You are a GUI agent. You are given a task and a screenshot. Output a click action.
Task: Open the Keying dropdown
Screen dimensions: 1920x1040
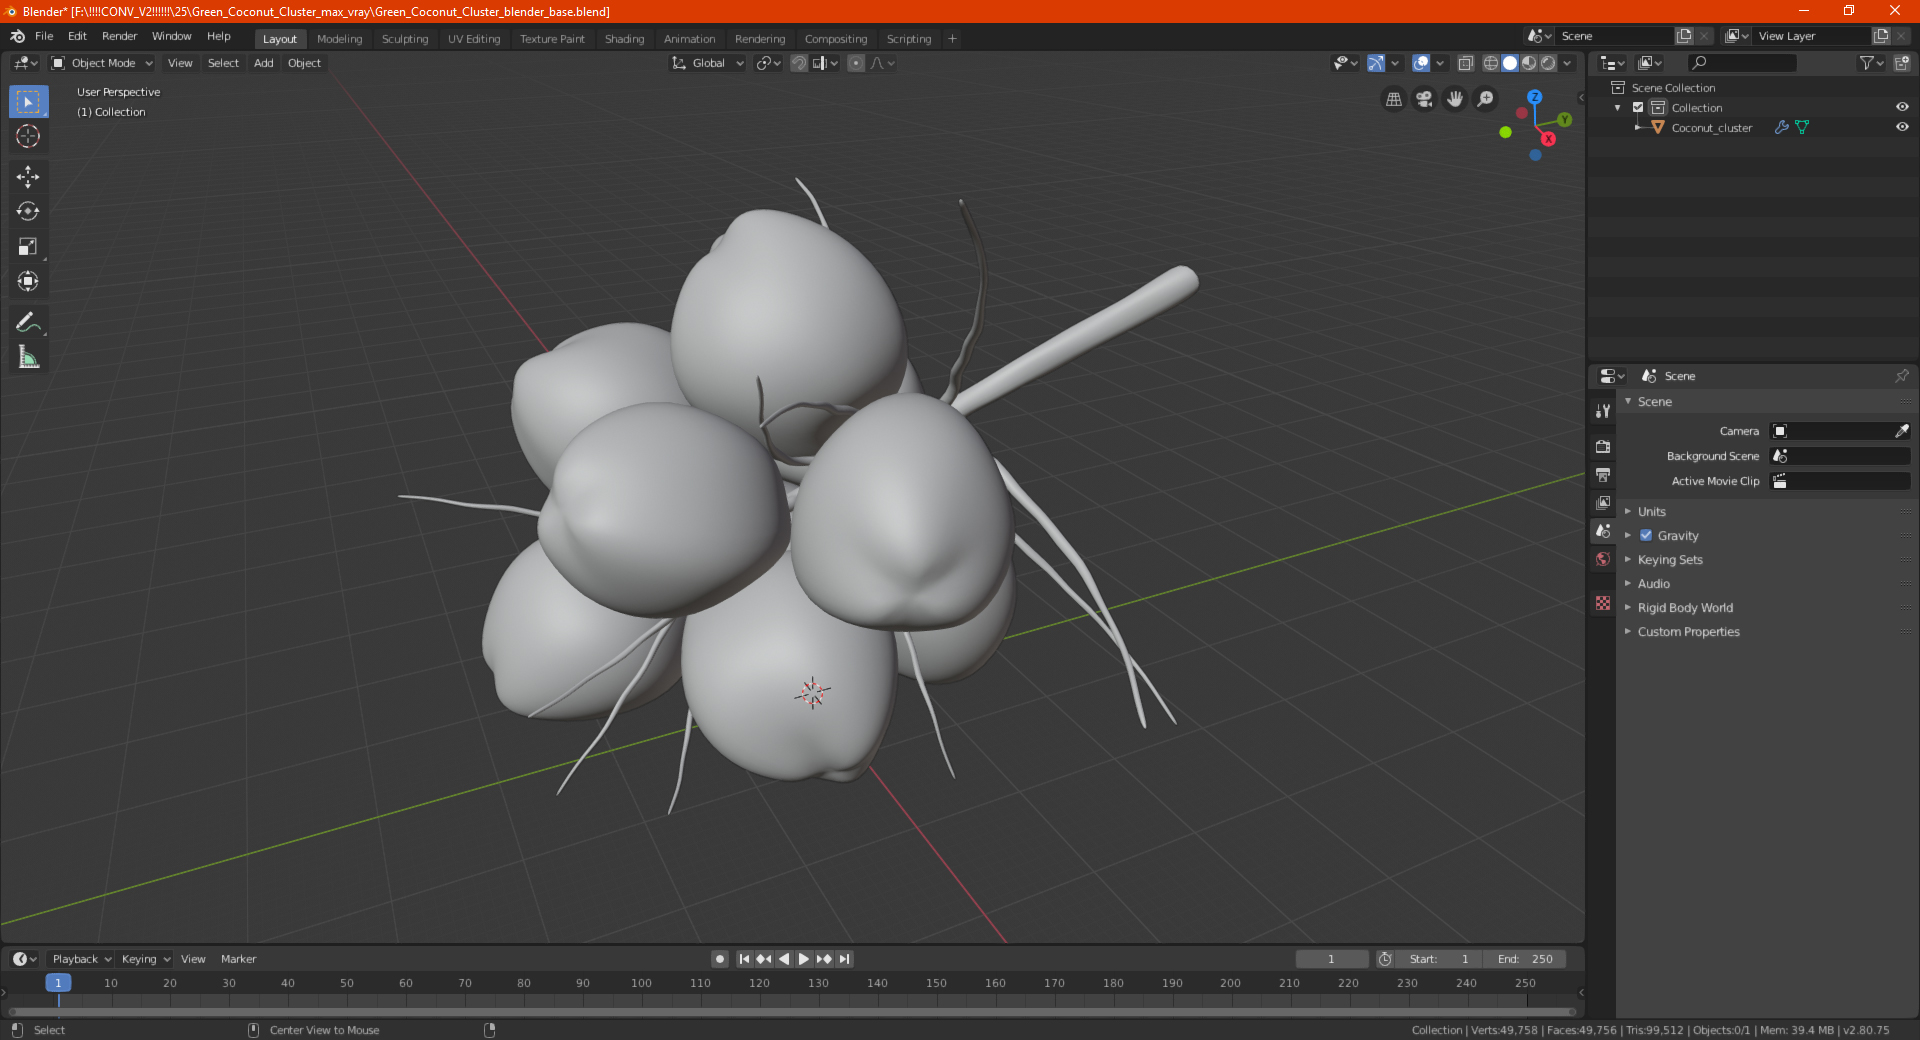145,958
